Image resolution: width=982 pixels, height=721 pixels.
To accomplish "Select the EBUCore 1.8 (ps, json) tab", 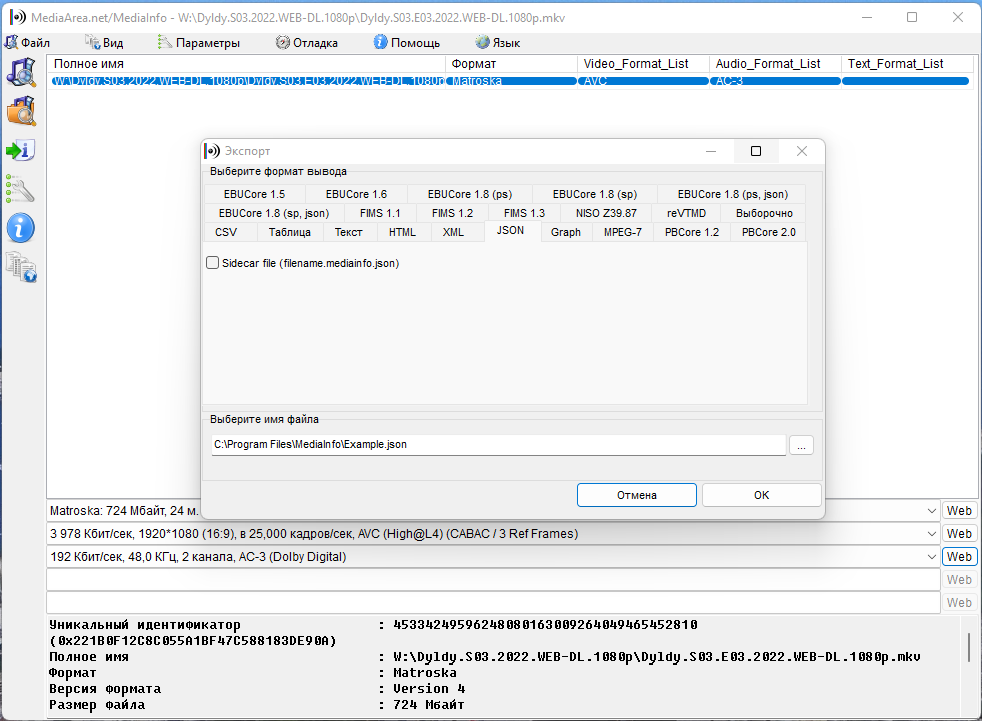I will tap(732, 194).
